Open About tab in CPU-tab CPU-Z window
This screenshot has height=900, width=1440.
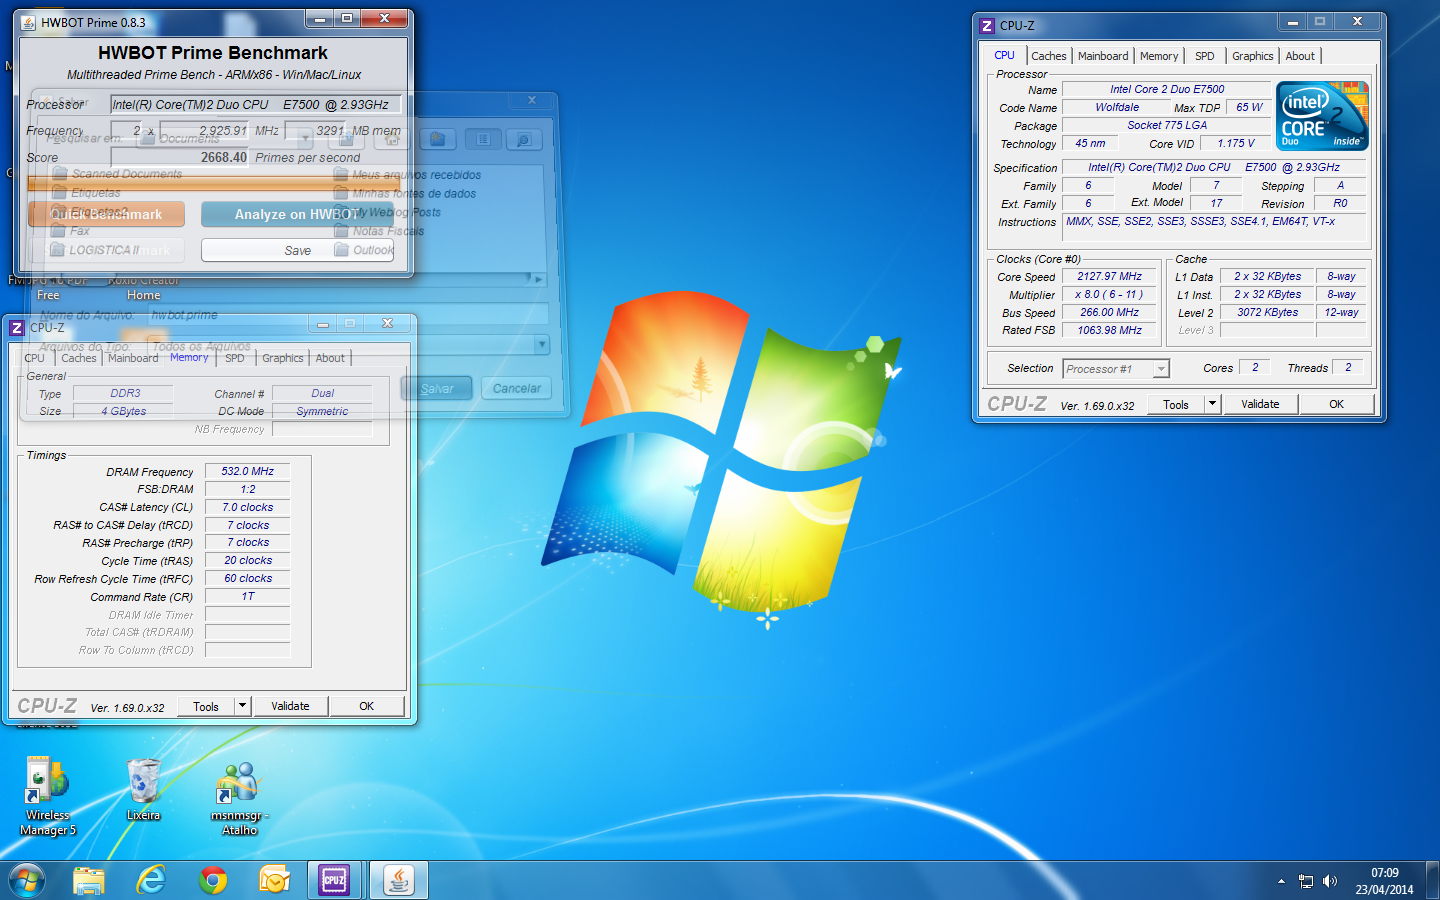(1300, 56)
